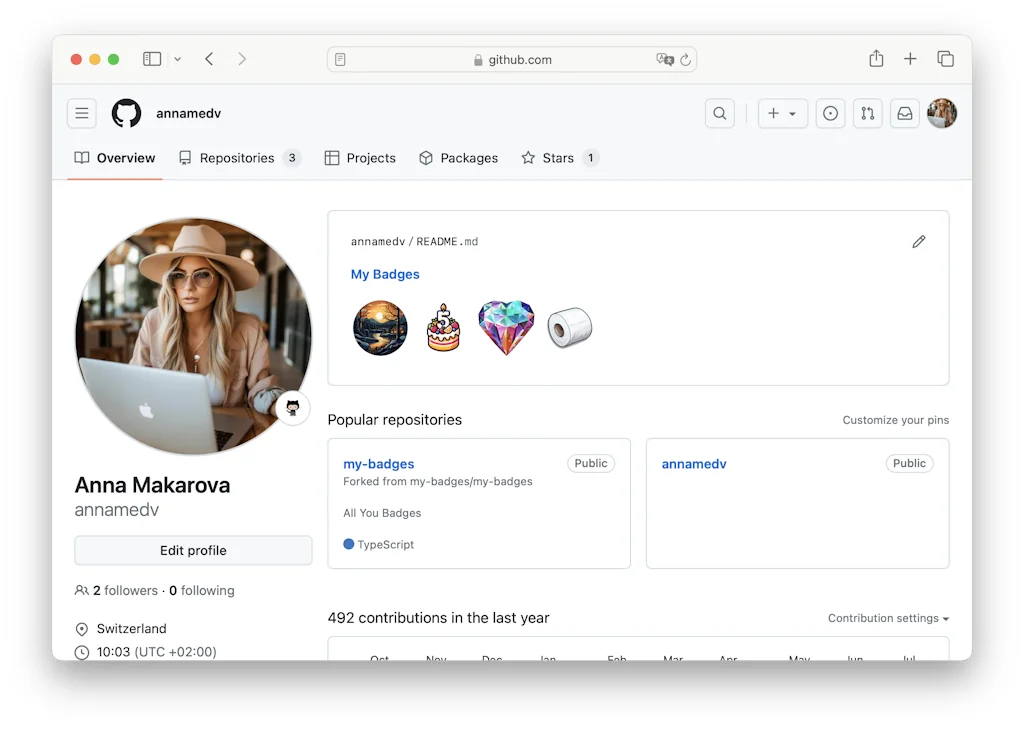Click the Safari share icon
The image size is (1024, 729).
(876, 59)
